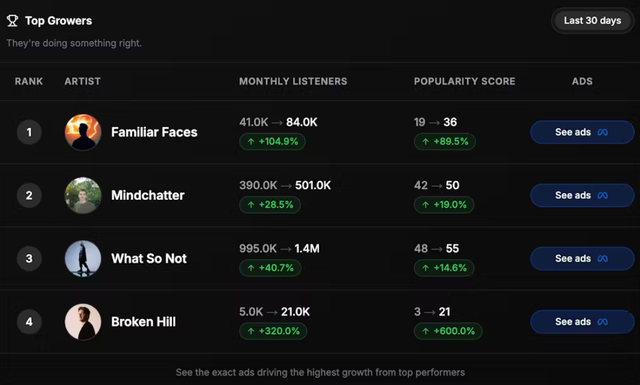Click the +104.9% listeners growth badge
640x385 pixels.
272,142
